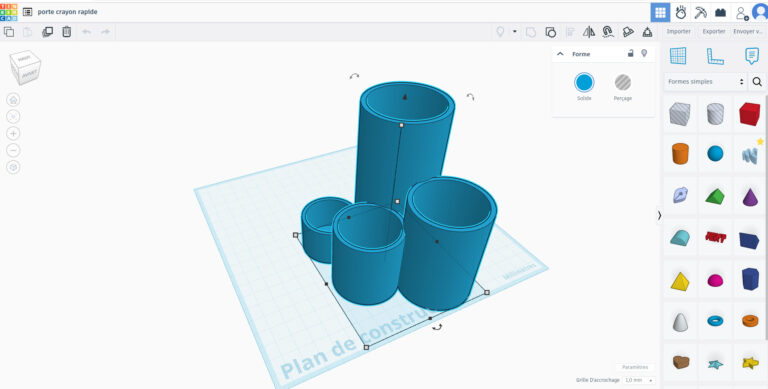The width and height of the screenshot is (768, 389).
Task: Click the Tinkercad logo icon
Action: pyautogui.click(x=8, y=12)
